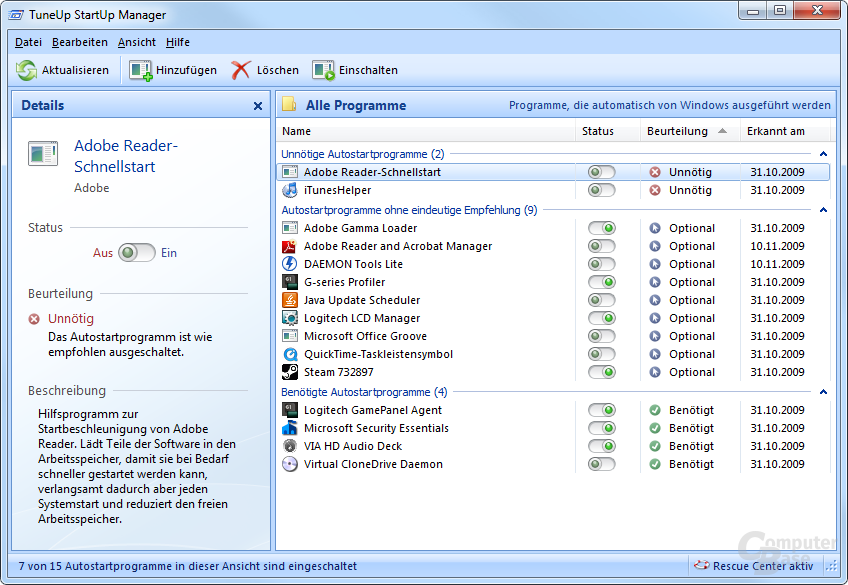Viewport: 848px width, 585px height.
Task: Click the Aktualisieren refresh icon
Action: coord(26,70)
